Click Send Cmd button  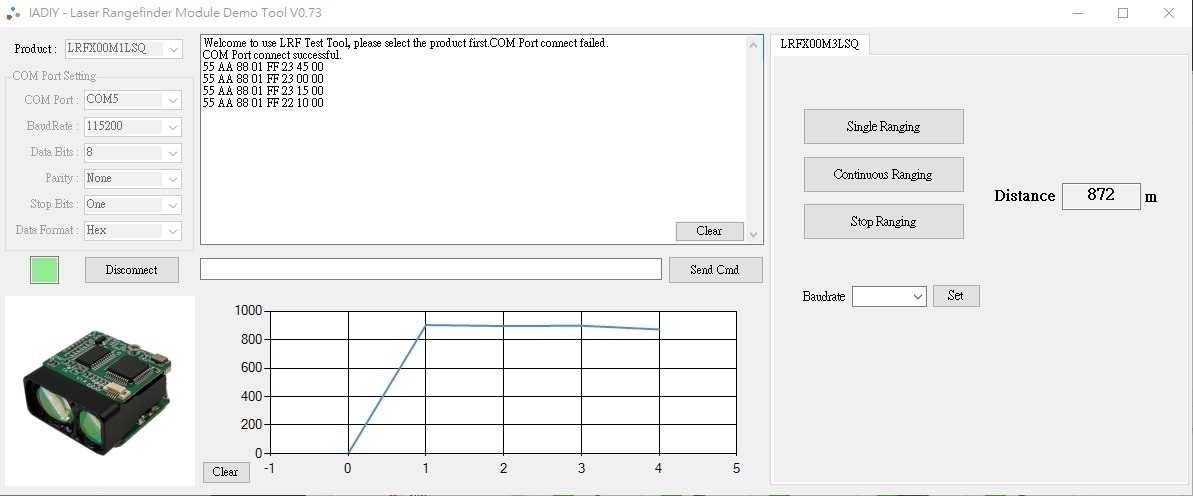click(714, 270)
